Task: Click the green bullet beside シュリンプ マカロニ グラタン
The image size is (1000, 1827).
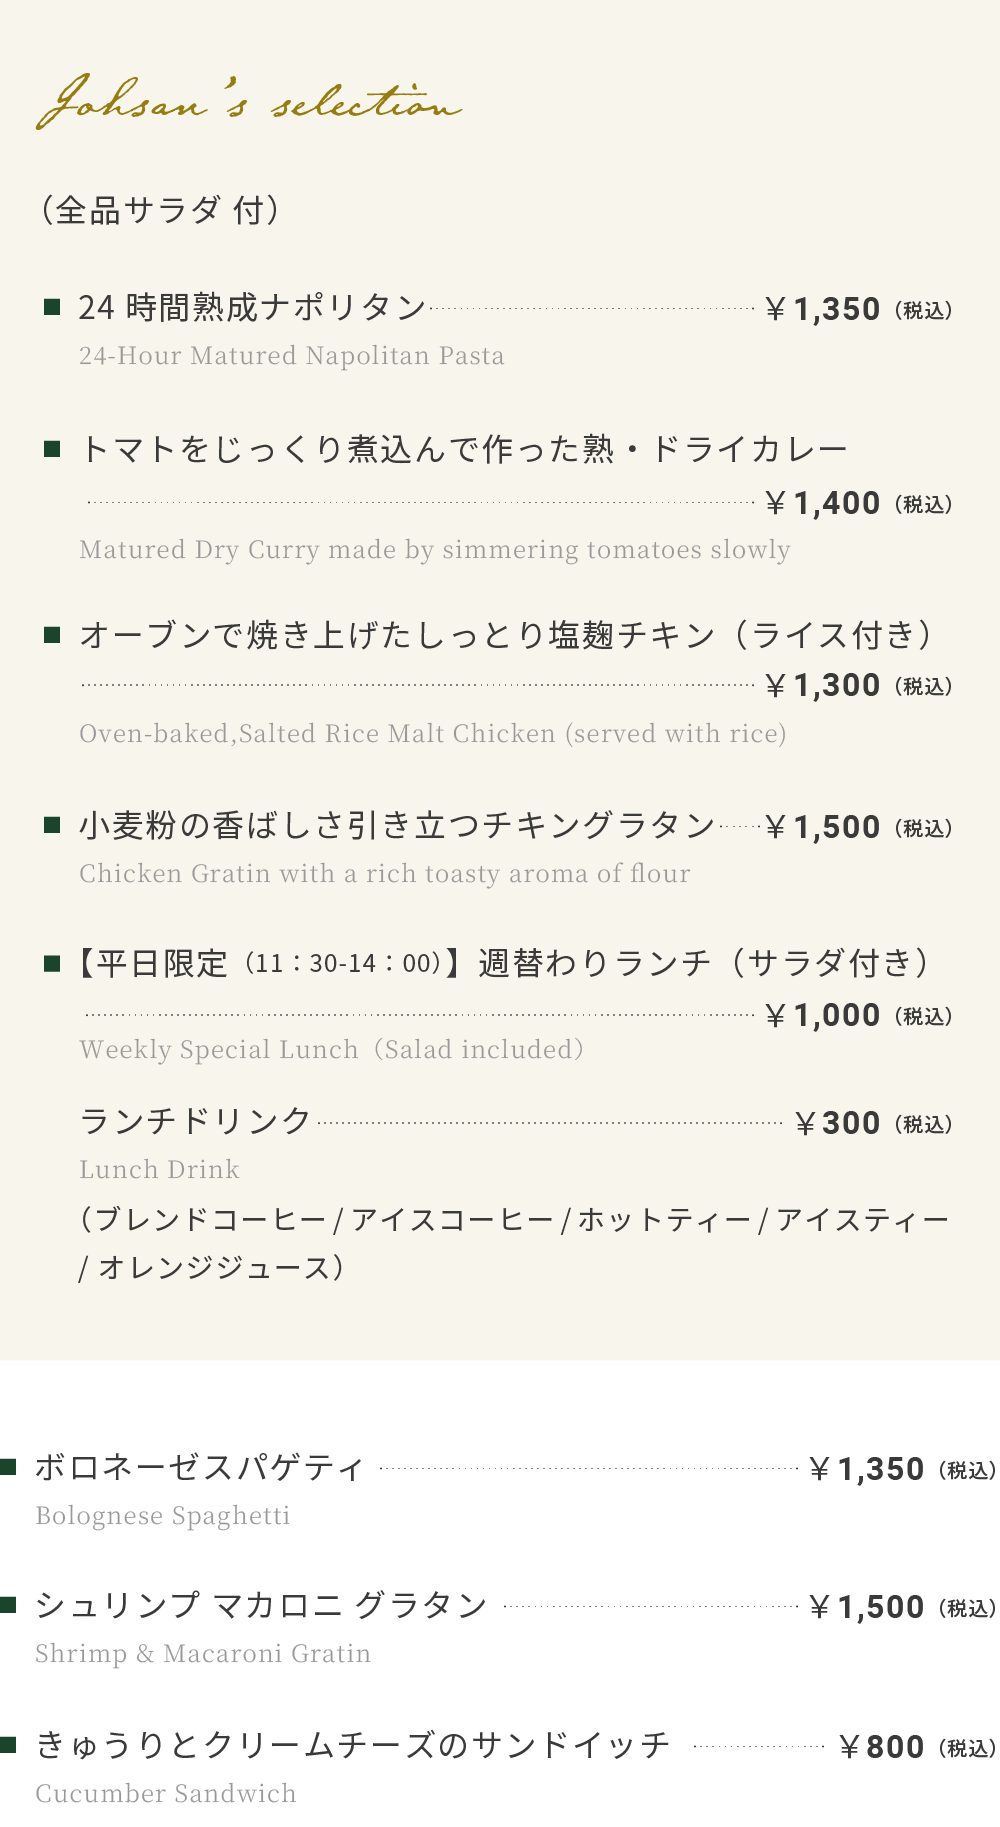Action: pyautogui.click(x=9, y=1605)
